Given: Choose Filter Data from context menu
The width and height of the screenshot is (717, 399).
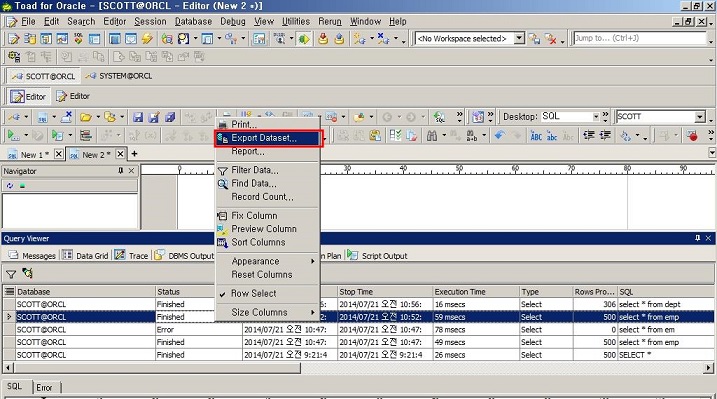Looking at the screenshot, I should tap(267, 170).
